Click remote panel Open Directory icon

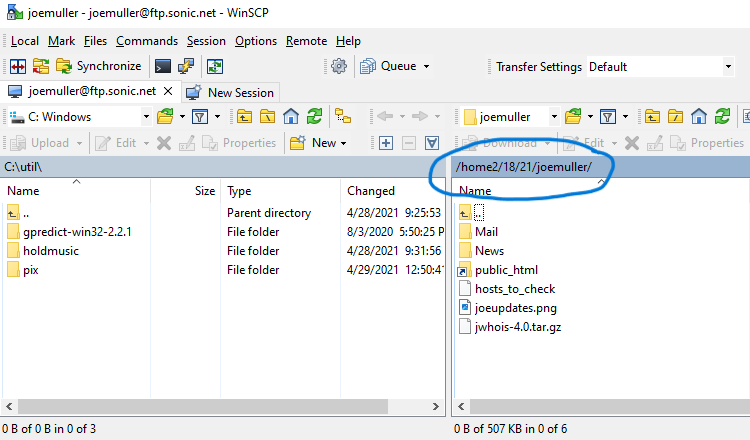tap(573, 116)
